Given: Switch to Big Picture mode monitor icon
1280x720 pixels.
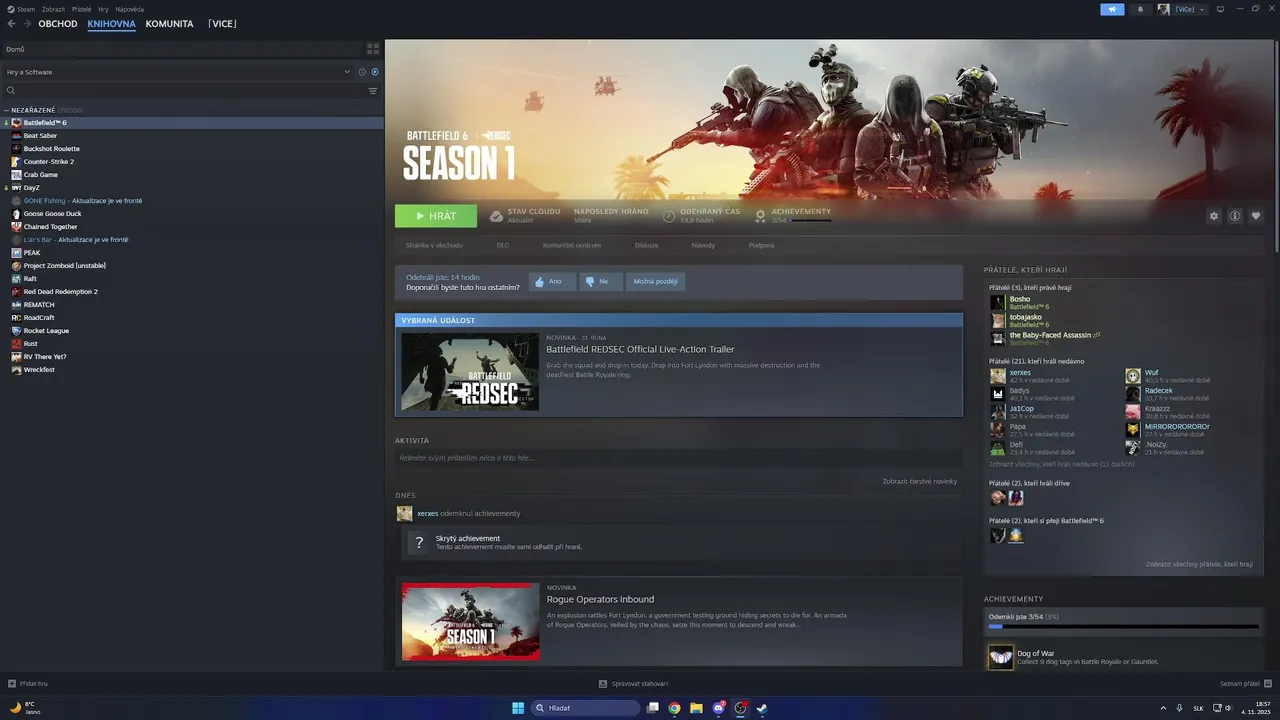Looking at the screenshot, I should (x=1220, y=9).
